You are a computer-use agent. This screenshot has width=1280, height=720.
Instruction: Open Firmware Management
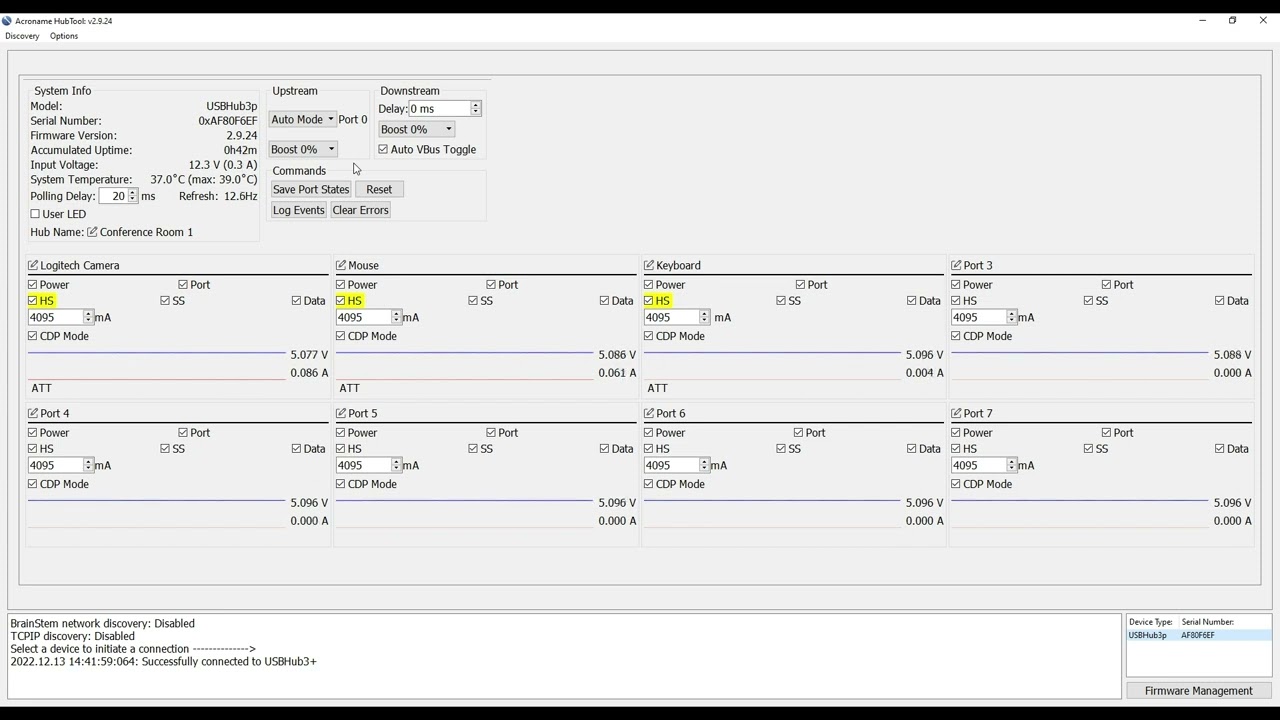pyautogui.click(x=1198, y=691)
